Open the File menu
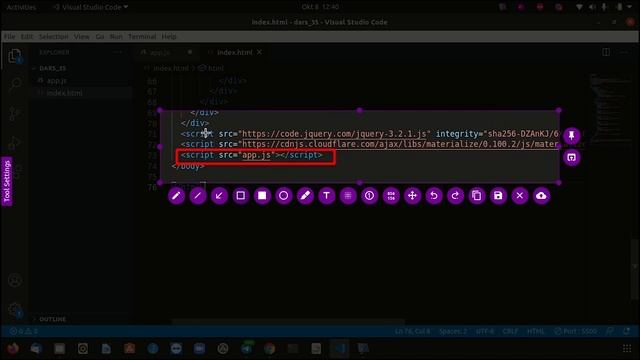Screen dimensions: 640x360 click(9, 37)
